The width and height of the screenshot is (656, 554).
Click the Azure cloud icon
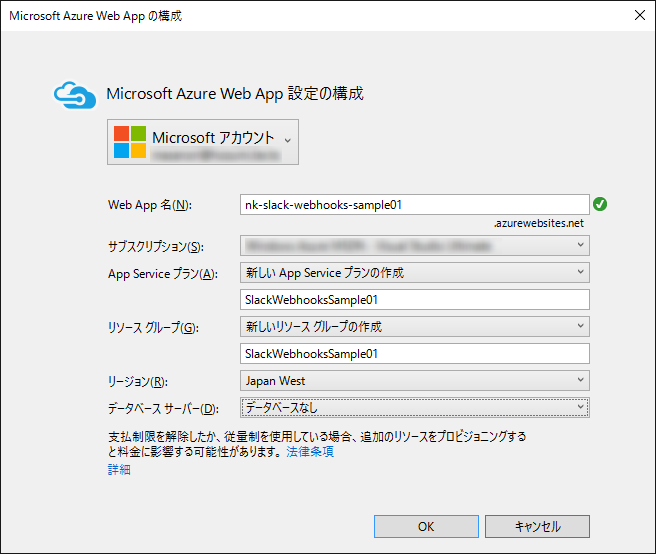(x=75, y=95)
